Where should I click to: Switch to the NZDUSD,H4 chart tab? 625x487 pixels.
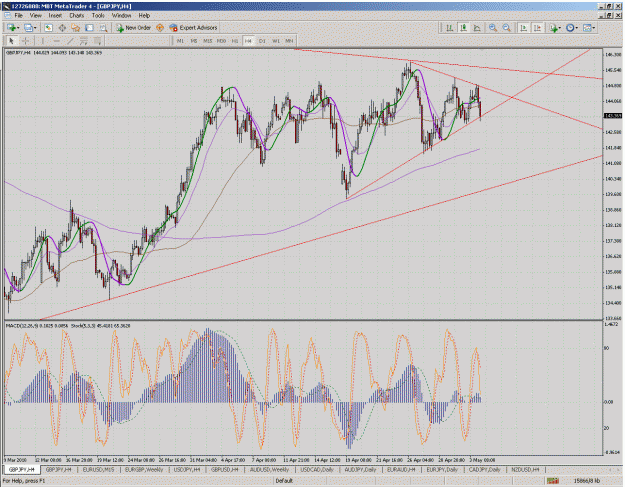point(525,470)
